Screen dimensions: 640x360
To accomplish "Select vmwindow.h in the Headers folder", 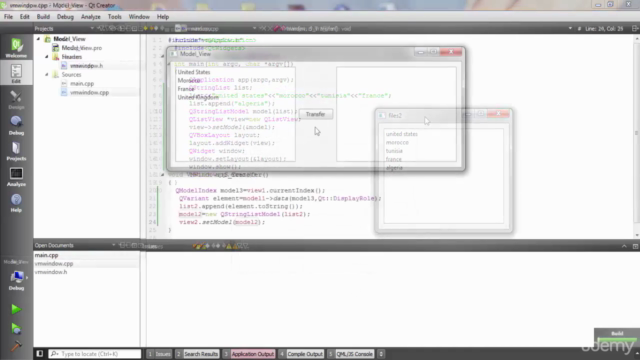I will pyautogui.click(x=86, y=66).
